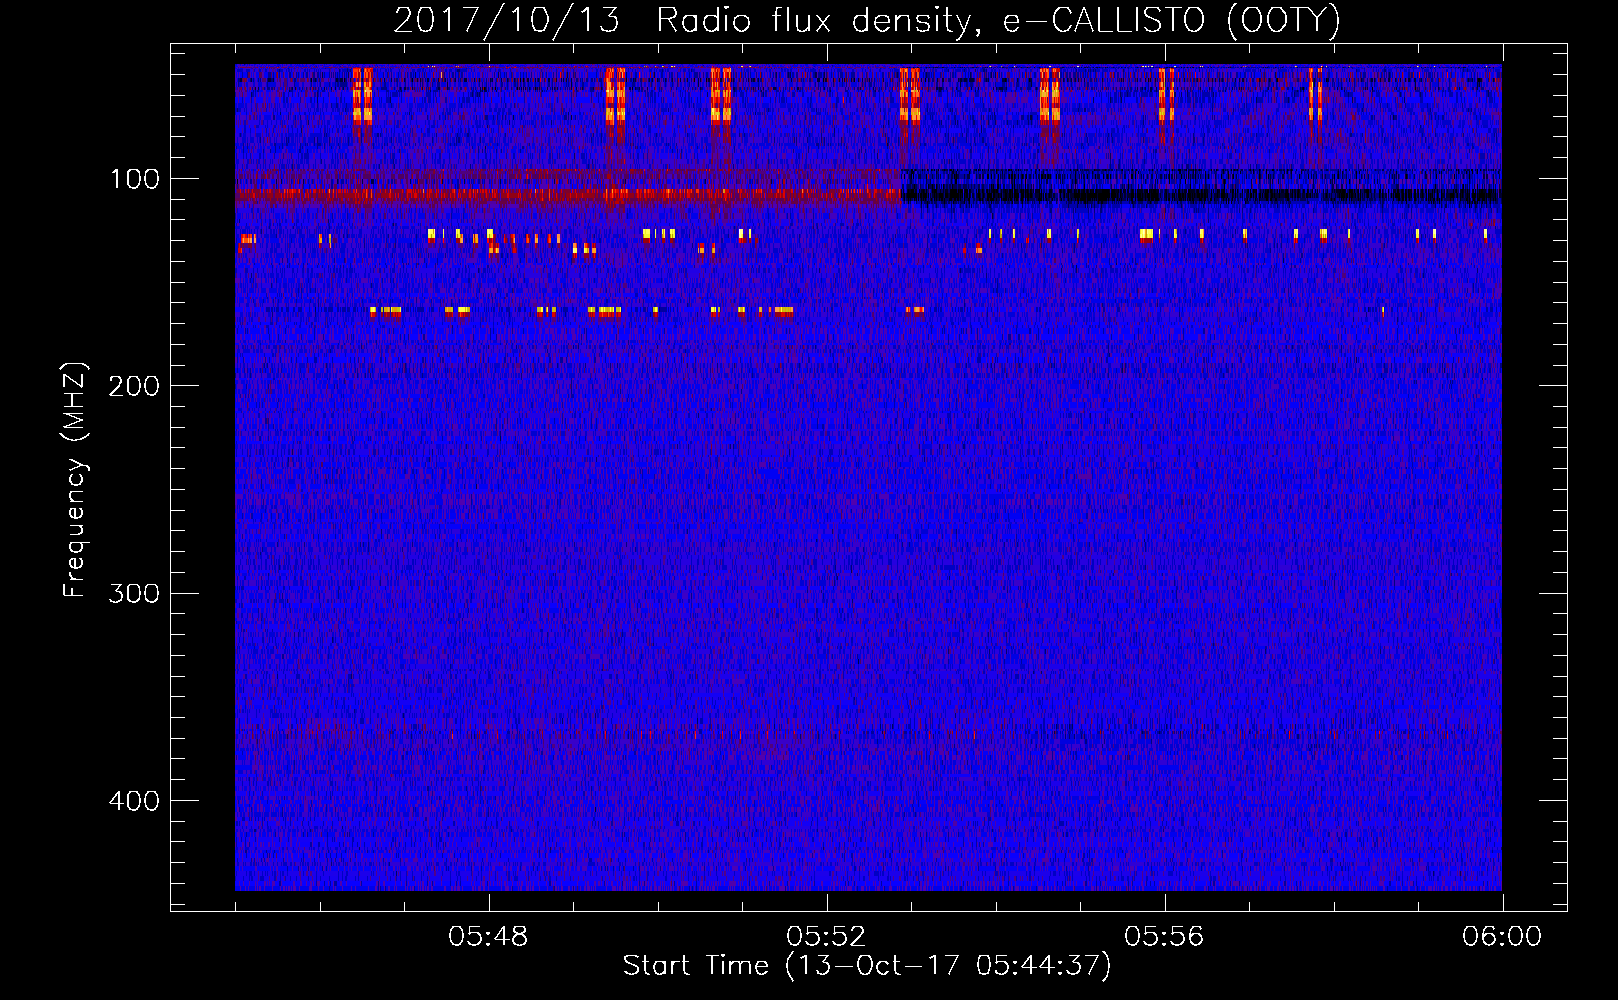Click the 'Start Time' axis label
Screen dimensions: 1618x1000
pyautogui.click(x=866, y=966)
